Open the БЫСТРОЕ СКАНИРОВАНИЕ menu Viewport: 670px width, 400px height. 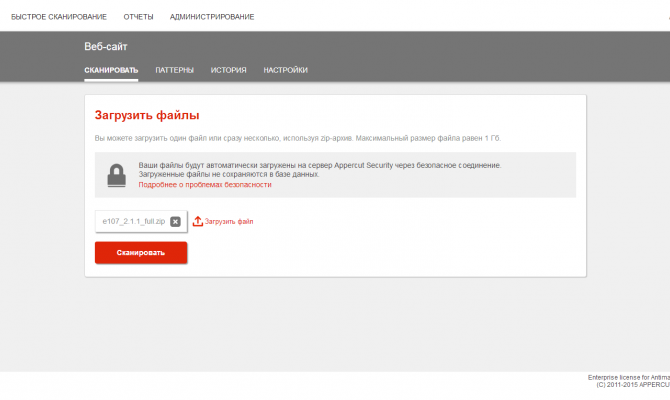[x=59, y=17]
